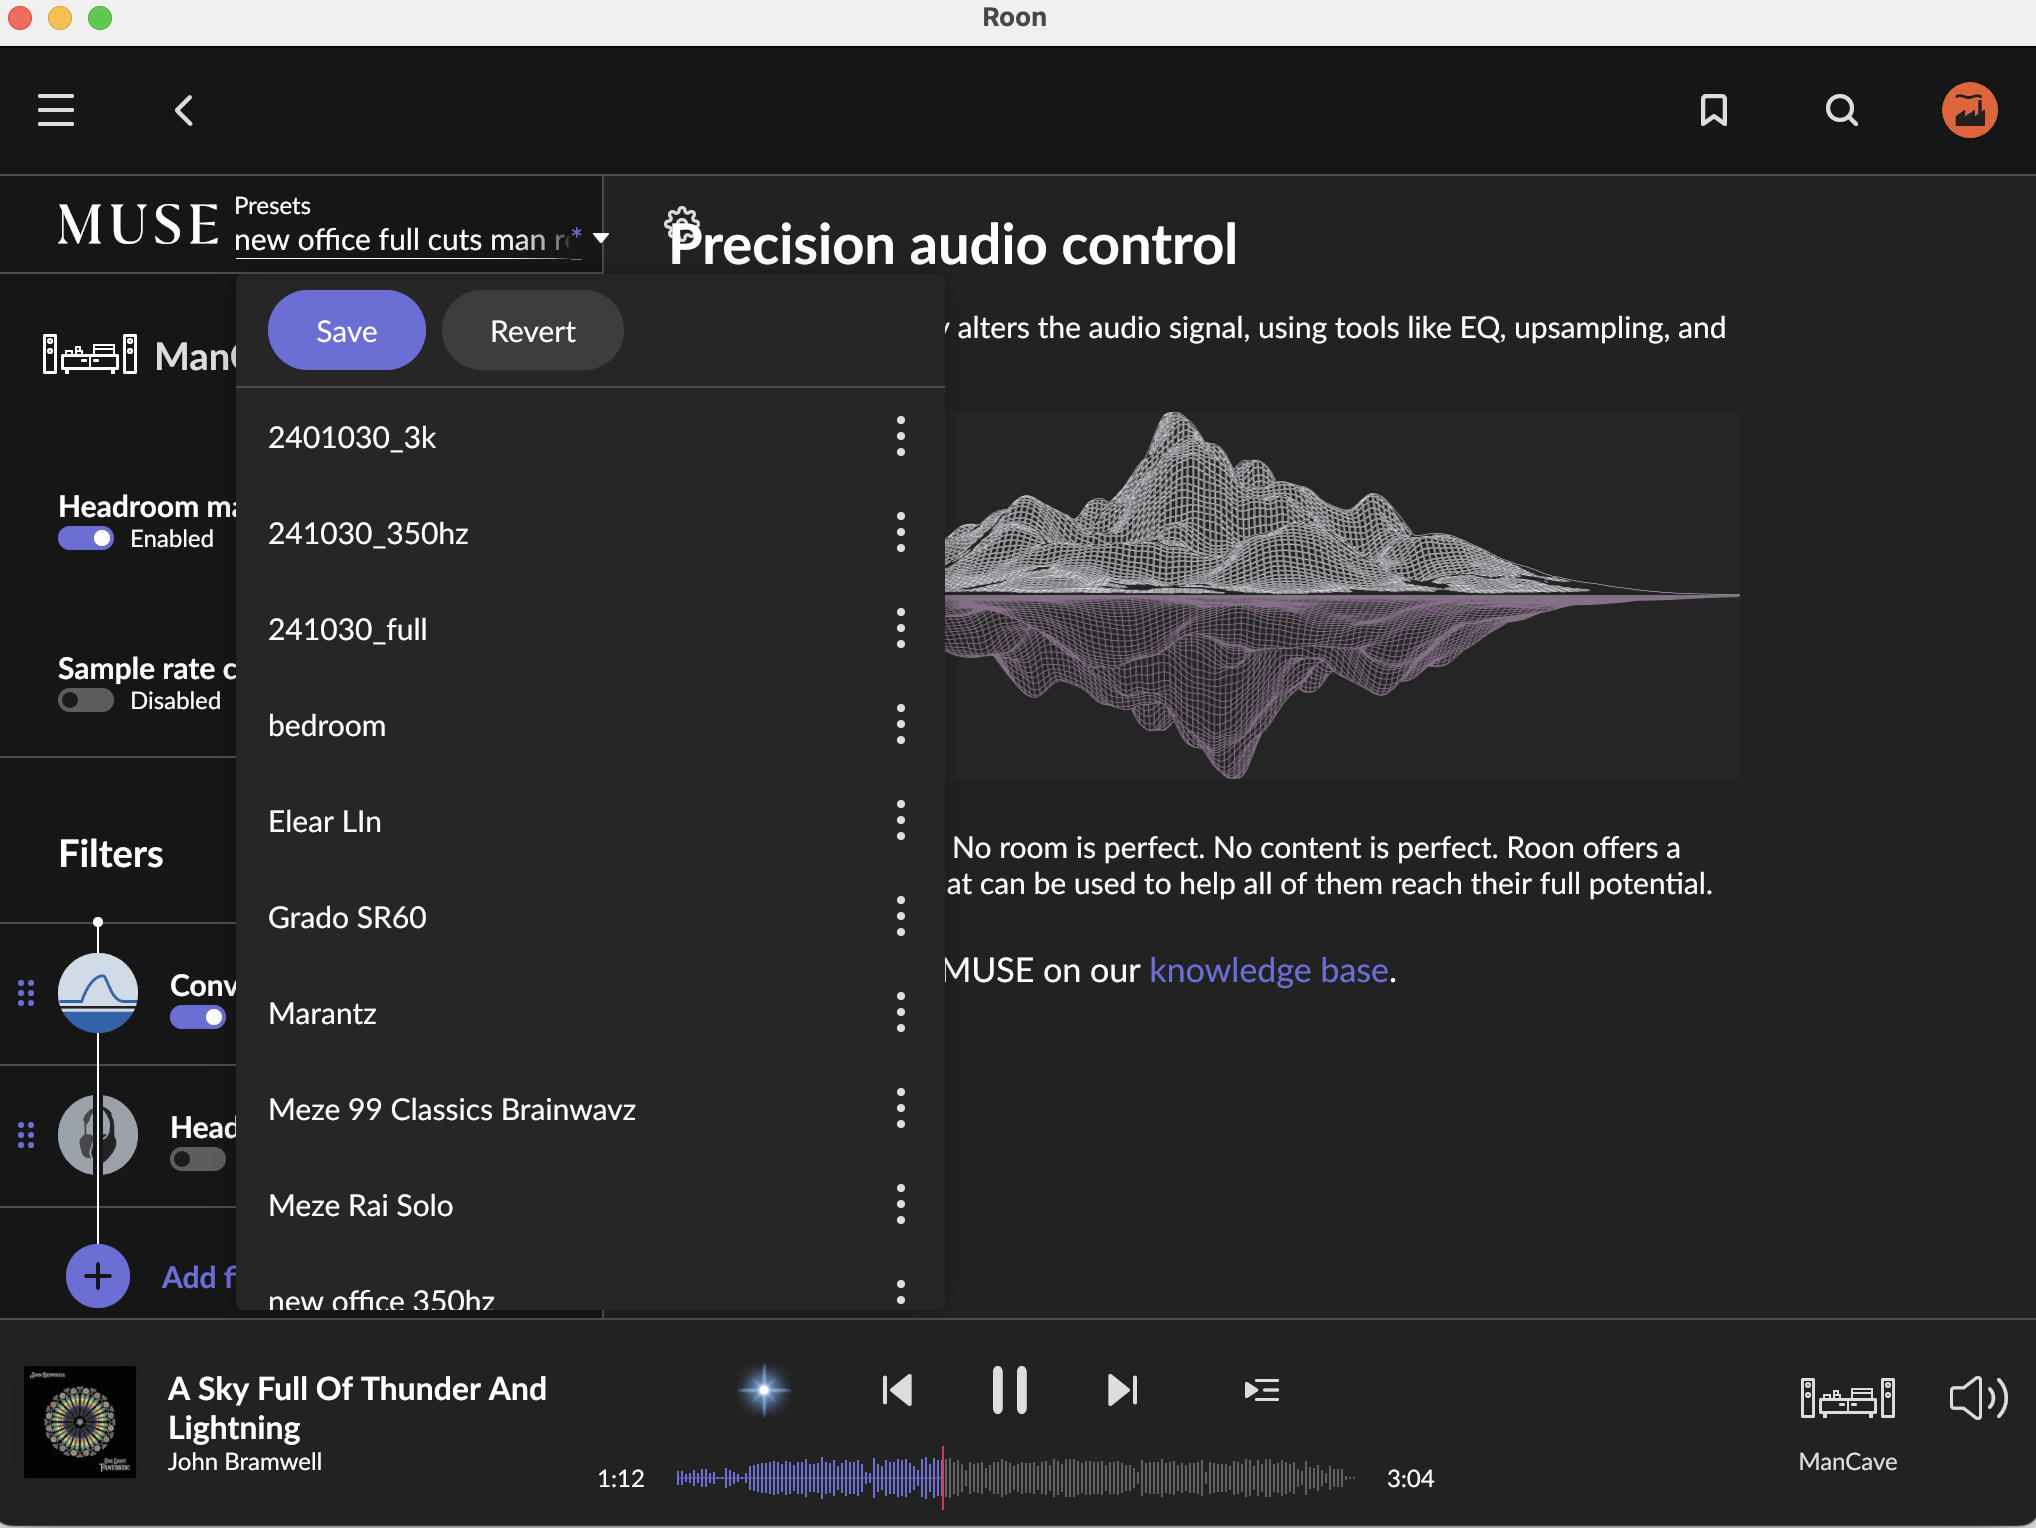Enable Sample rate conversion switch
Image resolution: width=2036 pixels, height=1528 pixels.
86,701
